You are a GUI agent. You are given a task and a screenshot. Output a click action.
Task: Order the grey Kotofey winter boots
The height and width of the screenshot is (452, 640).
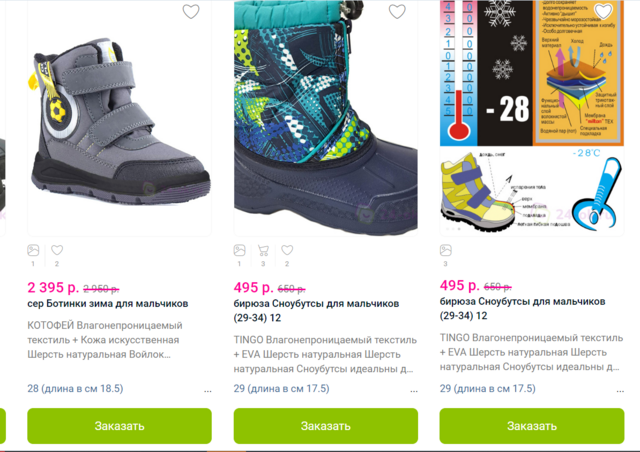[x=119, y=426]
